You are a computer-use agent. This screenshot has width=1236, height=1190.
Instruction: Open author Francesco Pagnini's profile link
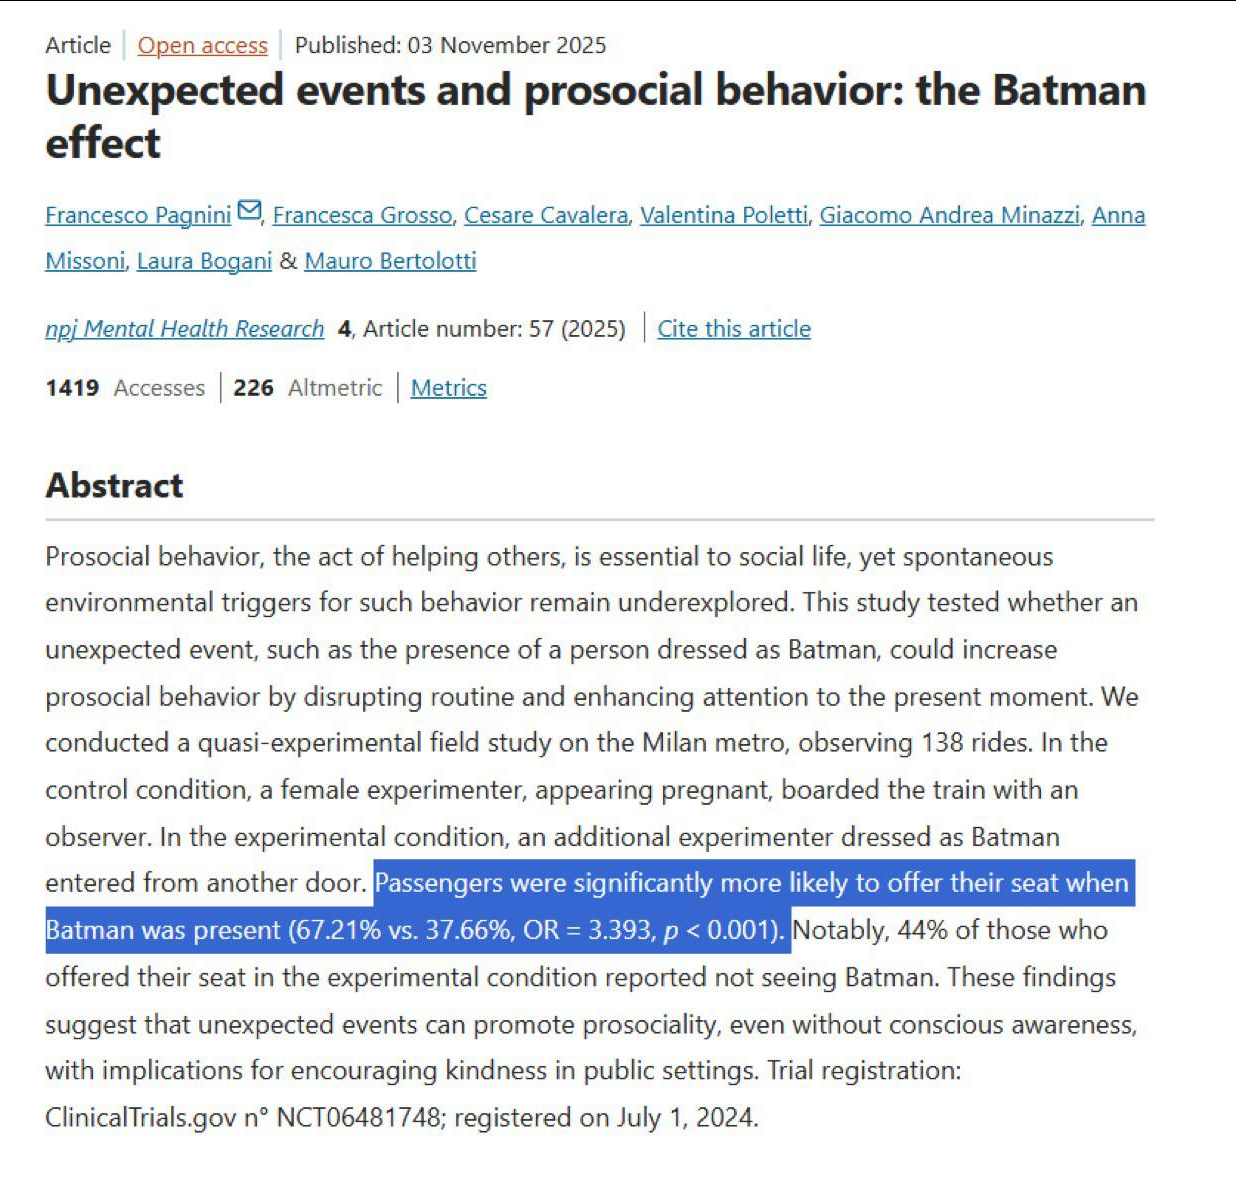click(x=138, y=215)
